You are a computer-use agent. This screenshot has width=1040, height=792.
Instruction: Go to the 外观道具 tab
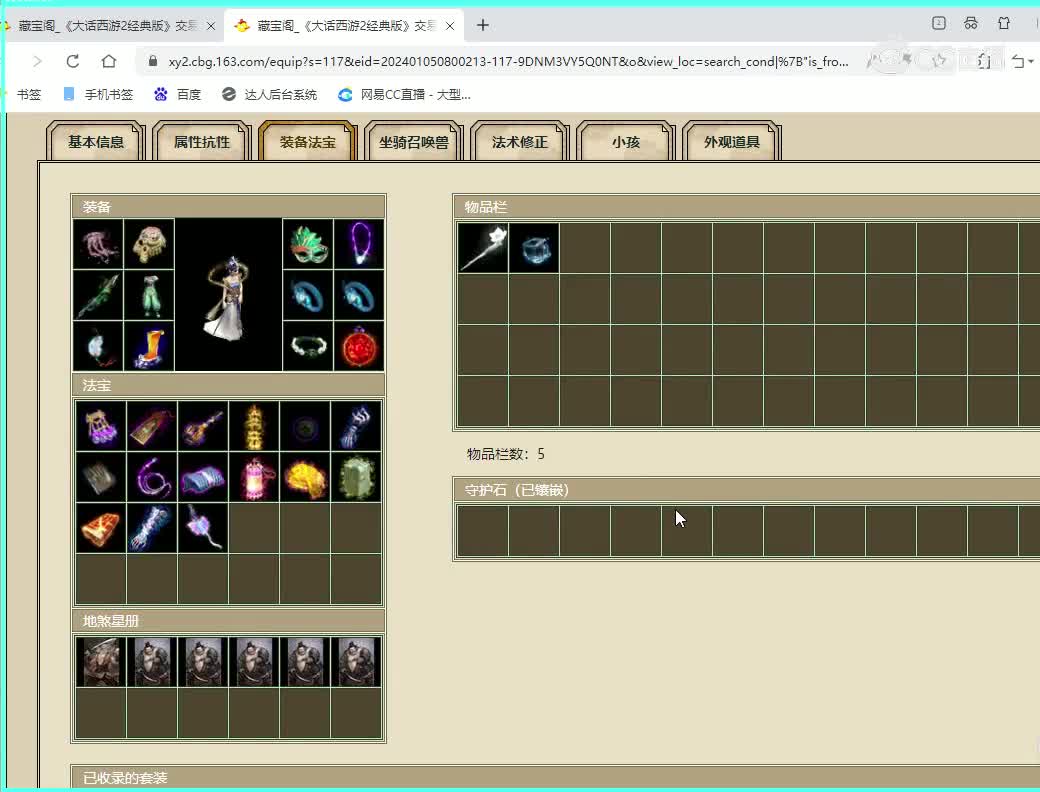click(x=732, y=141)
